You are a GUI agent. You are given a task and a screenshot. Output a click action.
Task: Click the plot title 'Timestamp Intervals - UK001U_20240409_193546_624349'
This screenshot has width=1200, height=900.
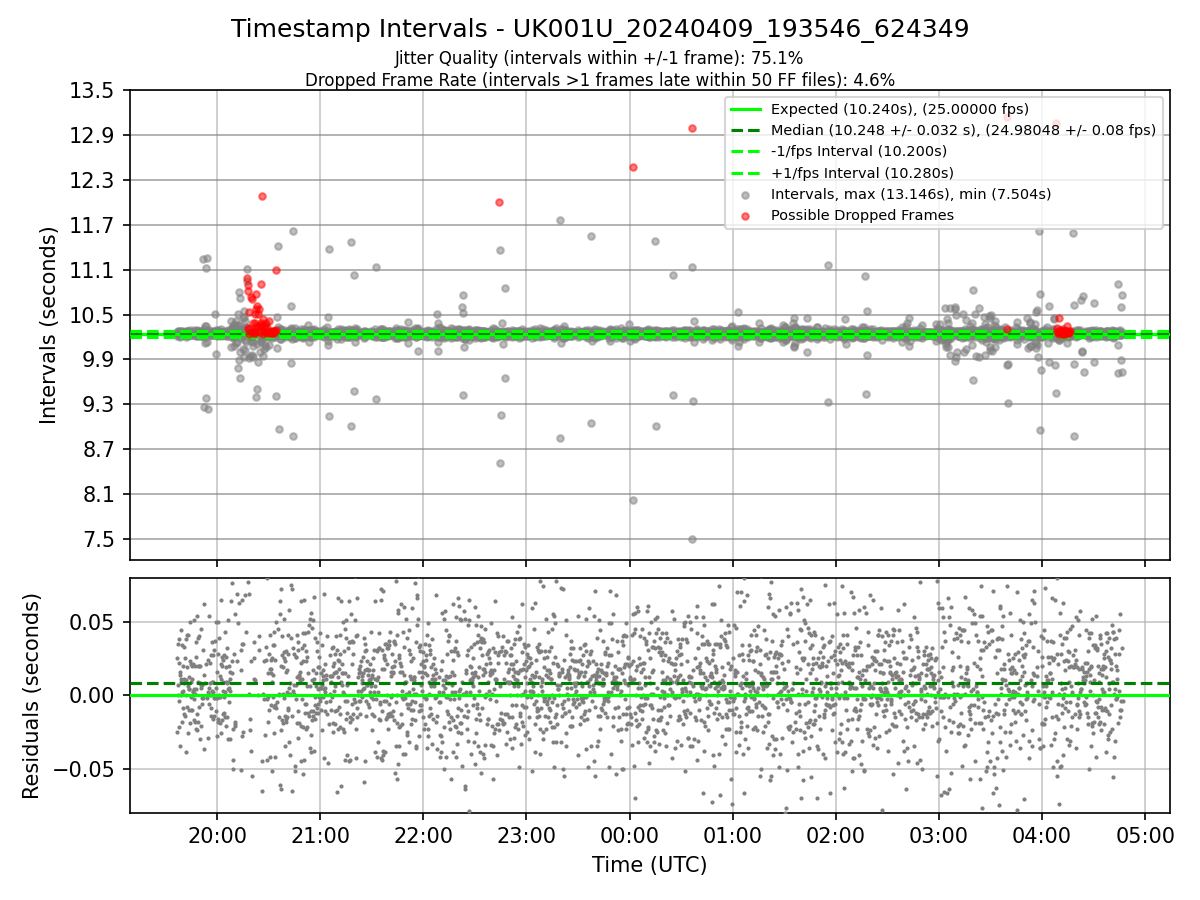point(600,29)
